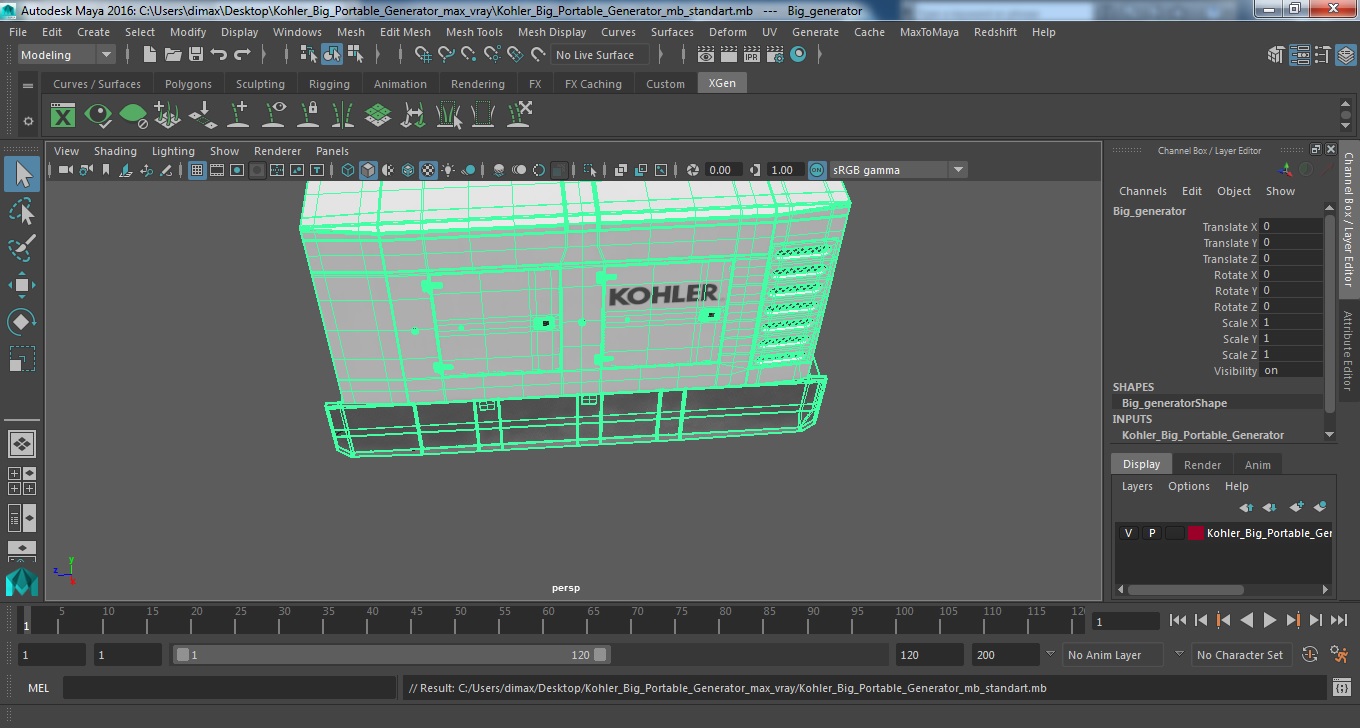The image size is (1360, 728).
Task: Open the shelf tab switcher menu icon
Action: pyautogui.click(x=28, y=85)
